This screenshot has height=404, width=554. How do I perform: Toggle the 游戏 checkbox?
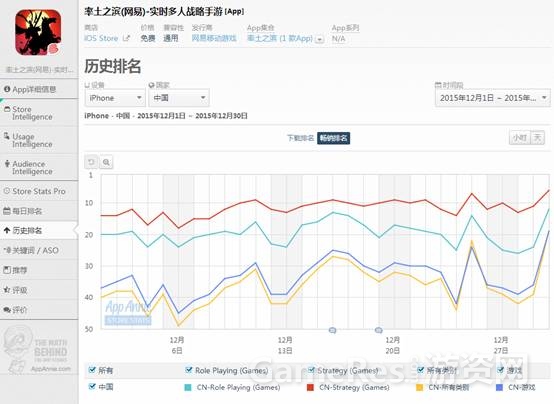[500, 370]
